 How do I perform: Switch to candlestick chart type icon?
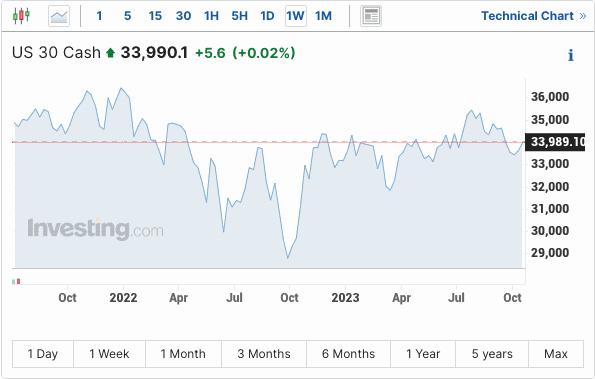click(21, 16)
